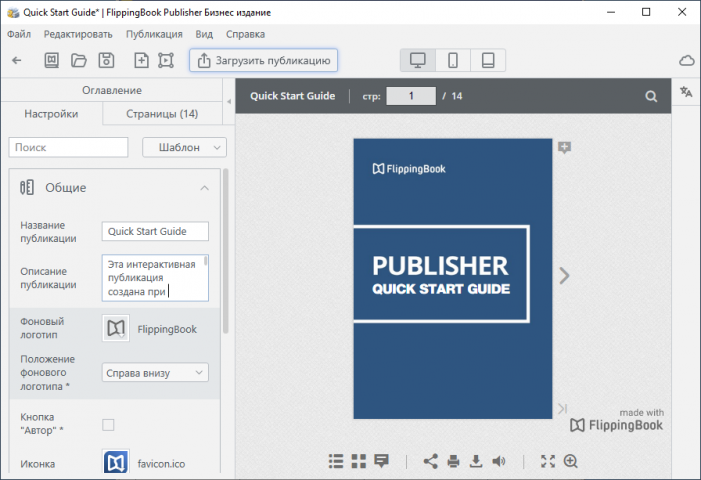Open the Справка menu
This screenshot has width=701, height=480.
(x=245, y=34)
